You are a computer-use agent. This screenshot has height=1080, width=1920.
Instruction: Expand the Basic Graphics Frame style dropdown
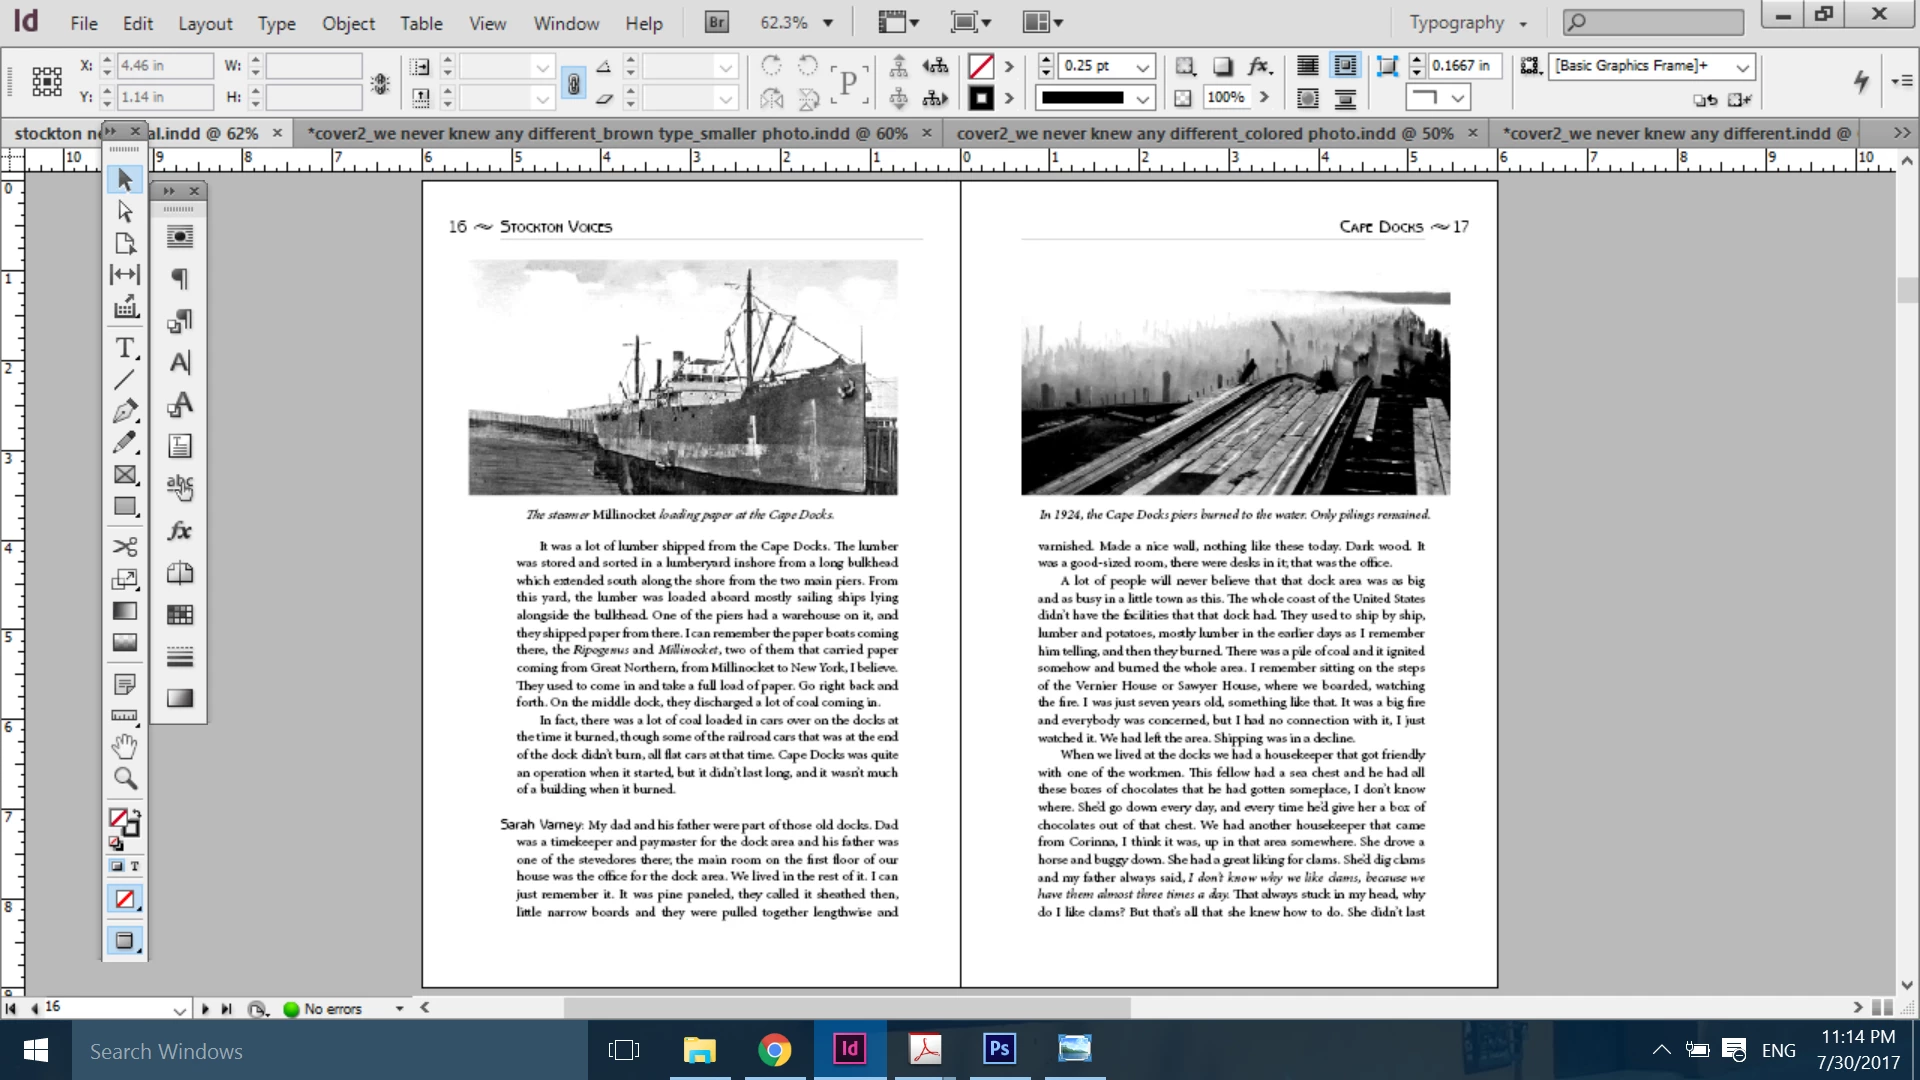click(1743, 67)
